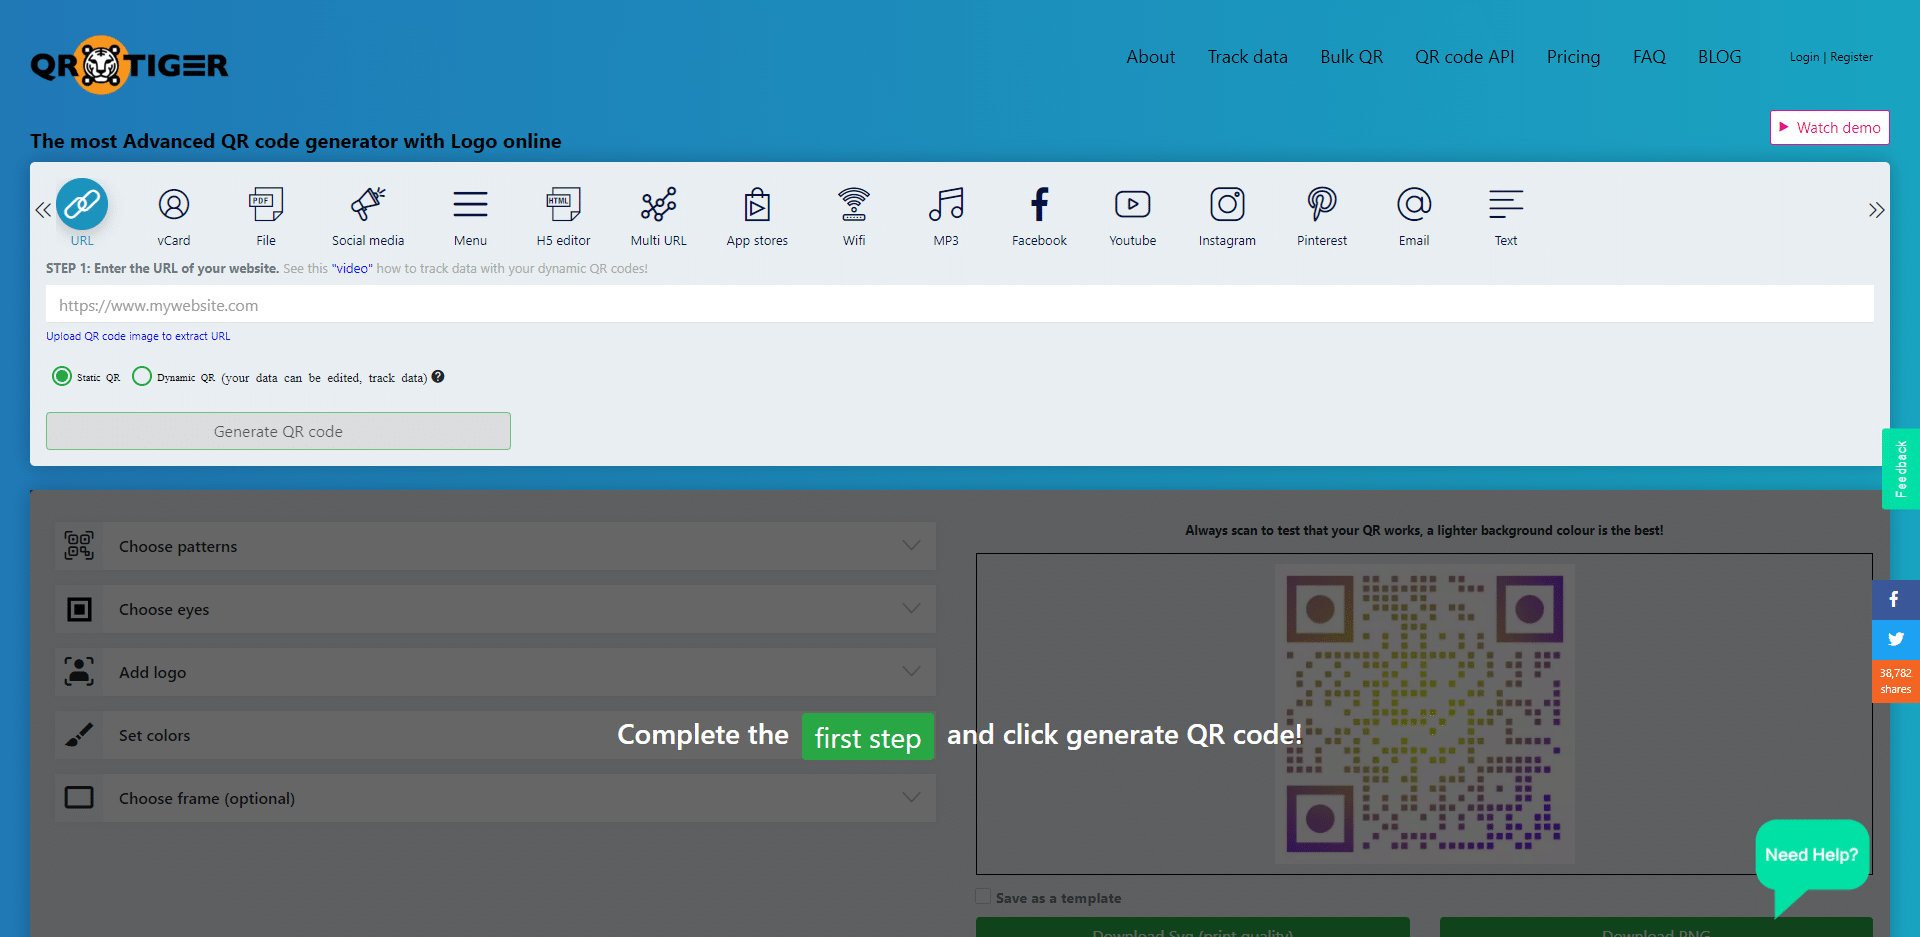
Task: Select the Social media megaphone icon
Action: coord(368,204)
